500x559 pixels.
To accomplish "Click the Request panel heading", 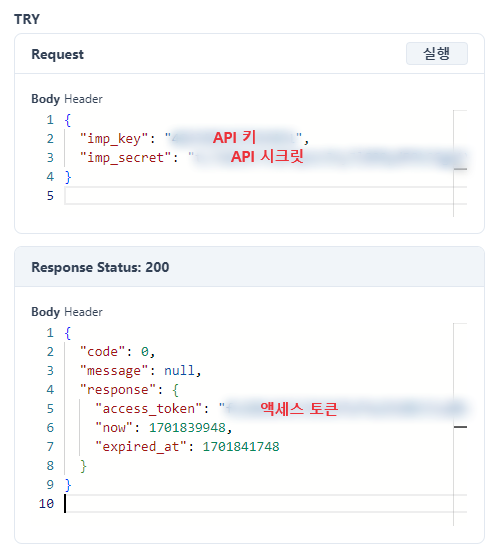I will pyautogui.click(x=57, y=54).
